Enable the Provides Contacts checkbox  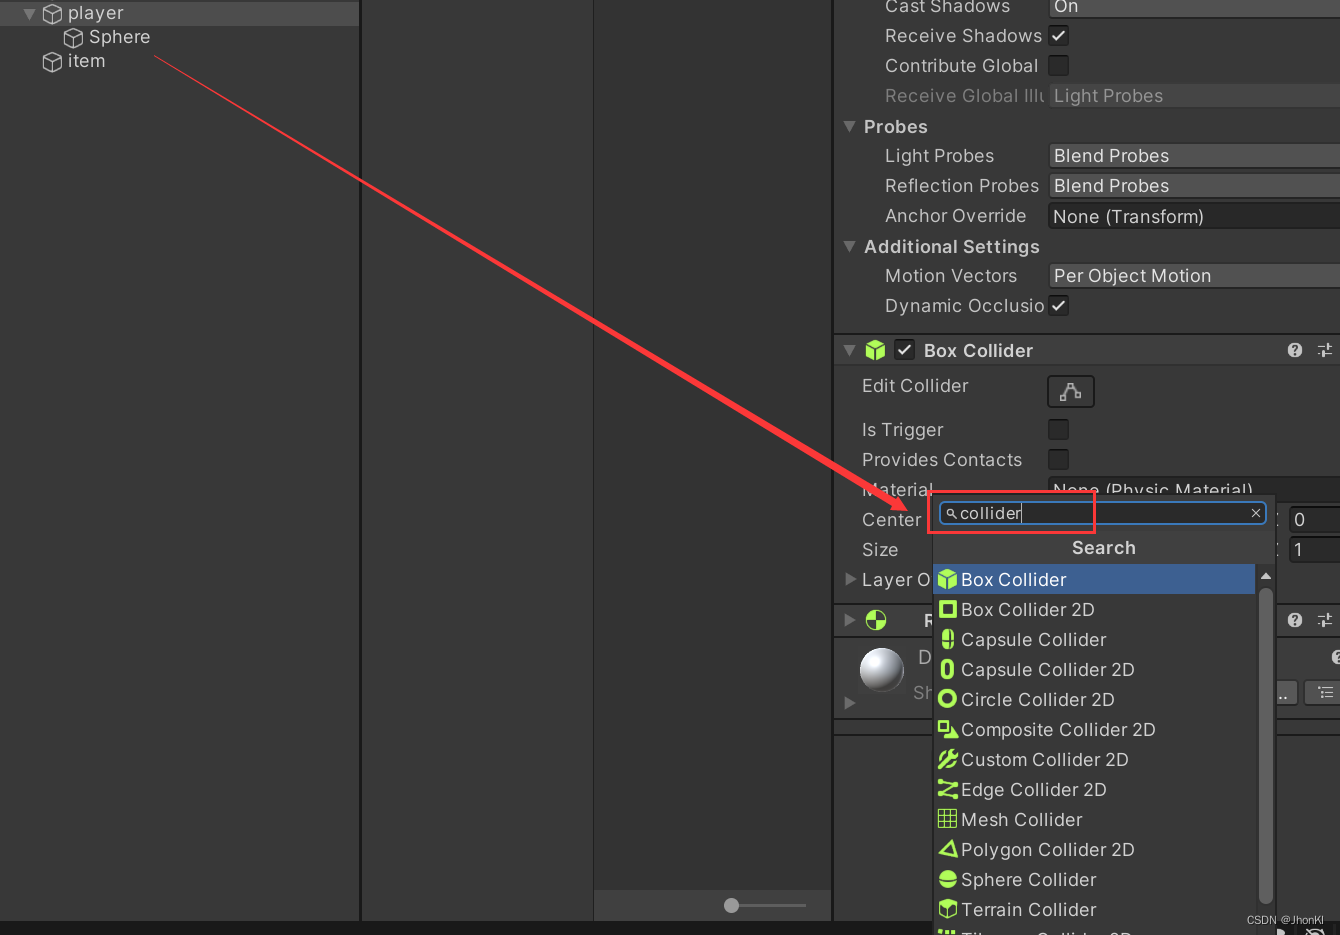[1059, 460]
